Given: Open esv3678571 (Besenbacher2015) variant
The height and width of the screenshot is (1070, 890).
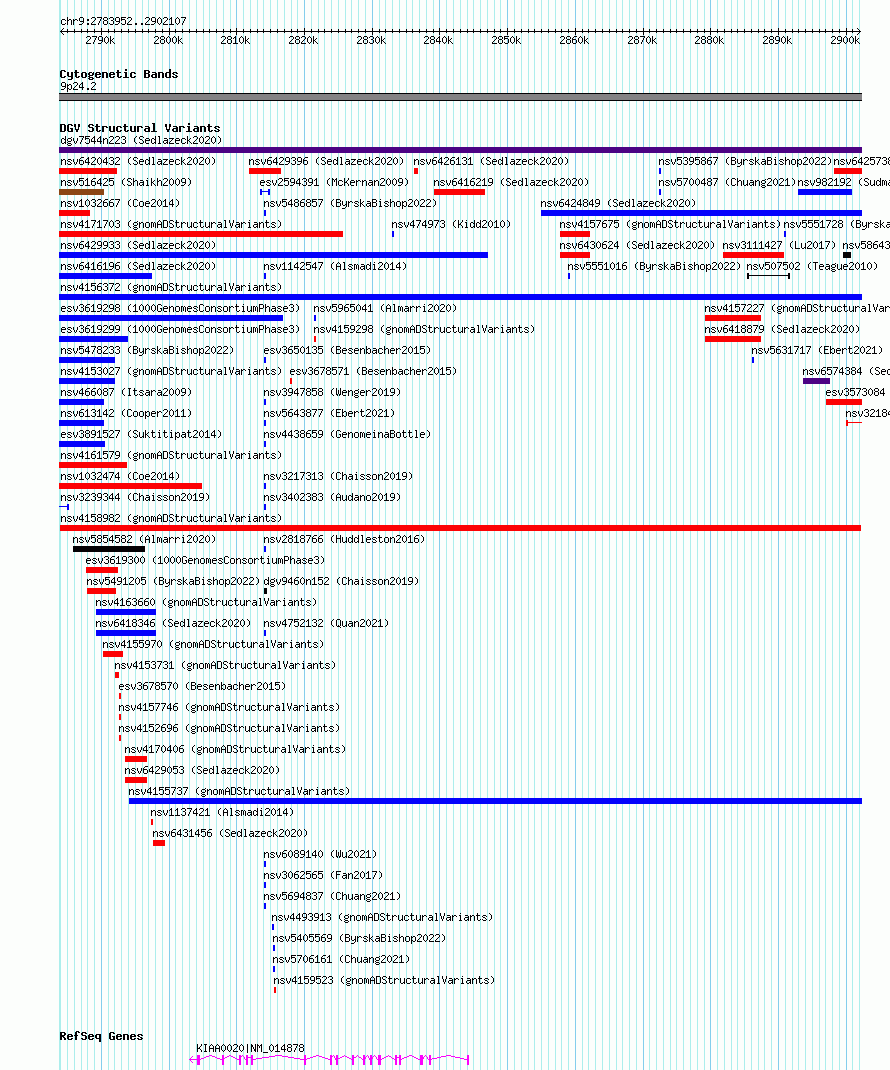Looking at the screenshot, I should click(x=373, y=371).
